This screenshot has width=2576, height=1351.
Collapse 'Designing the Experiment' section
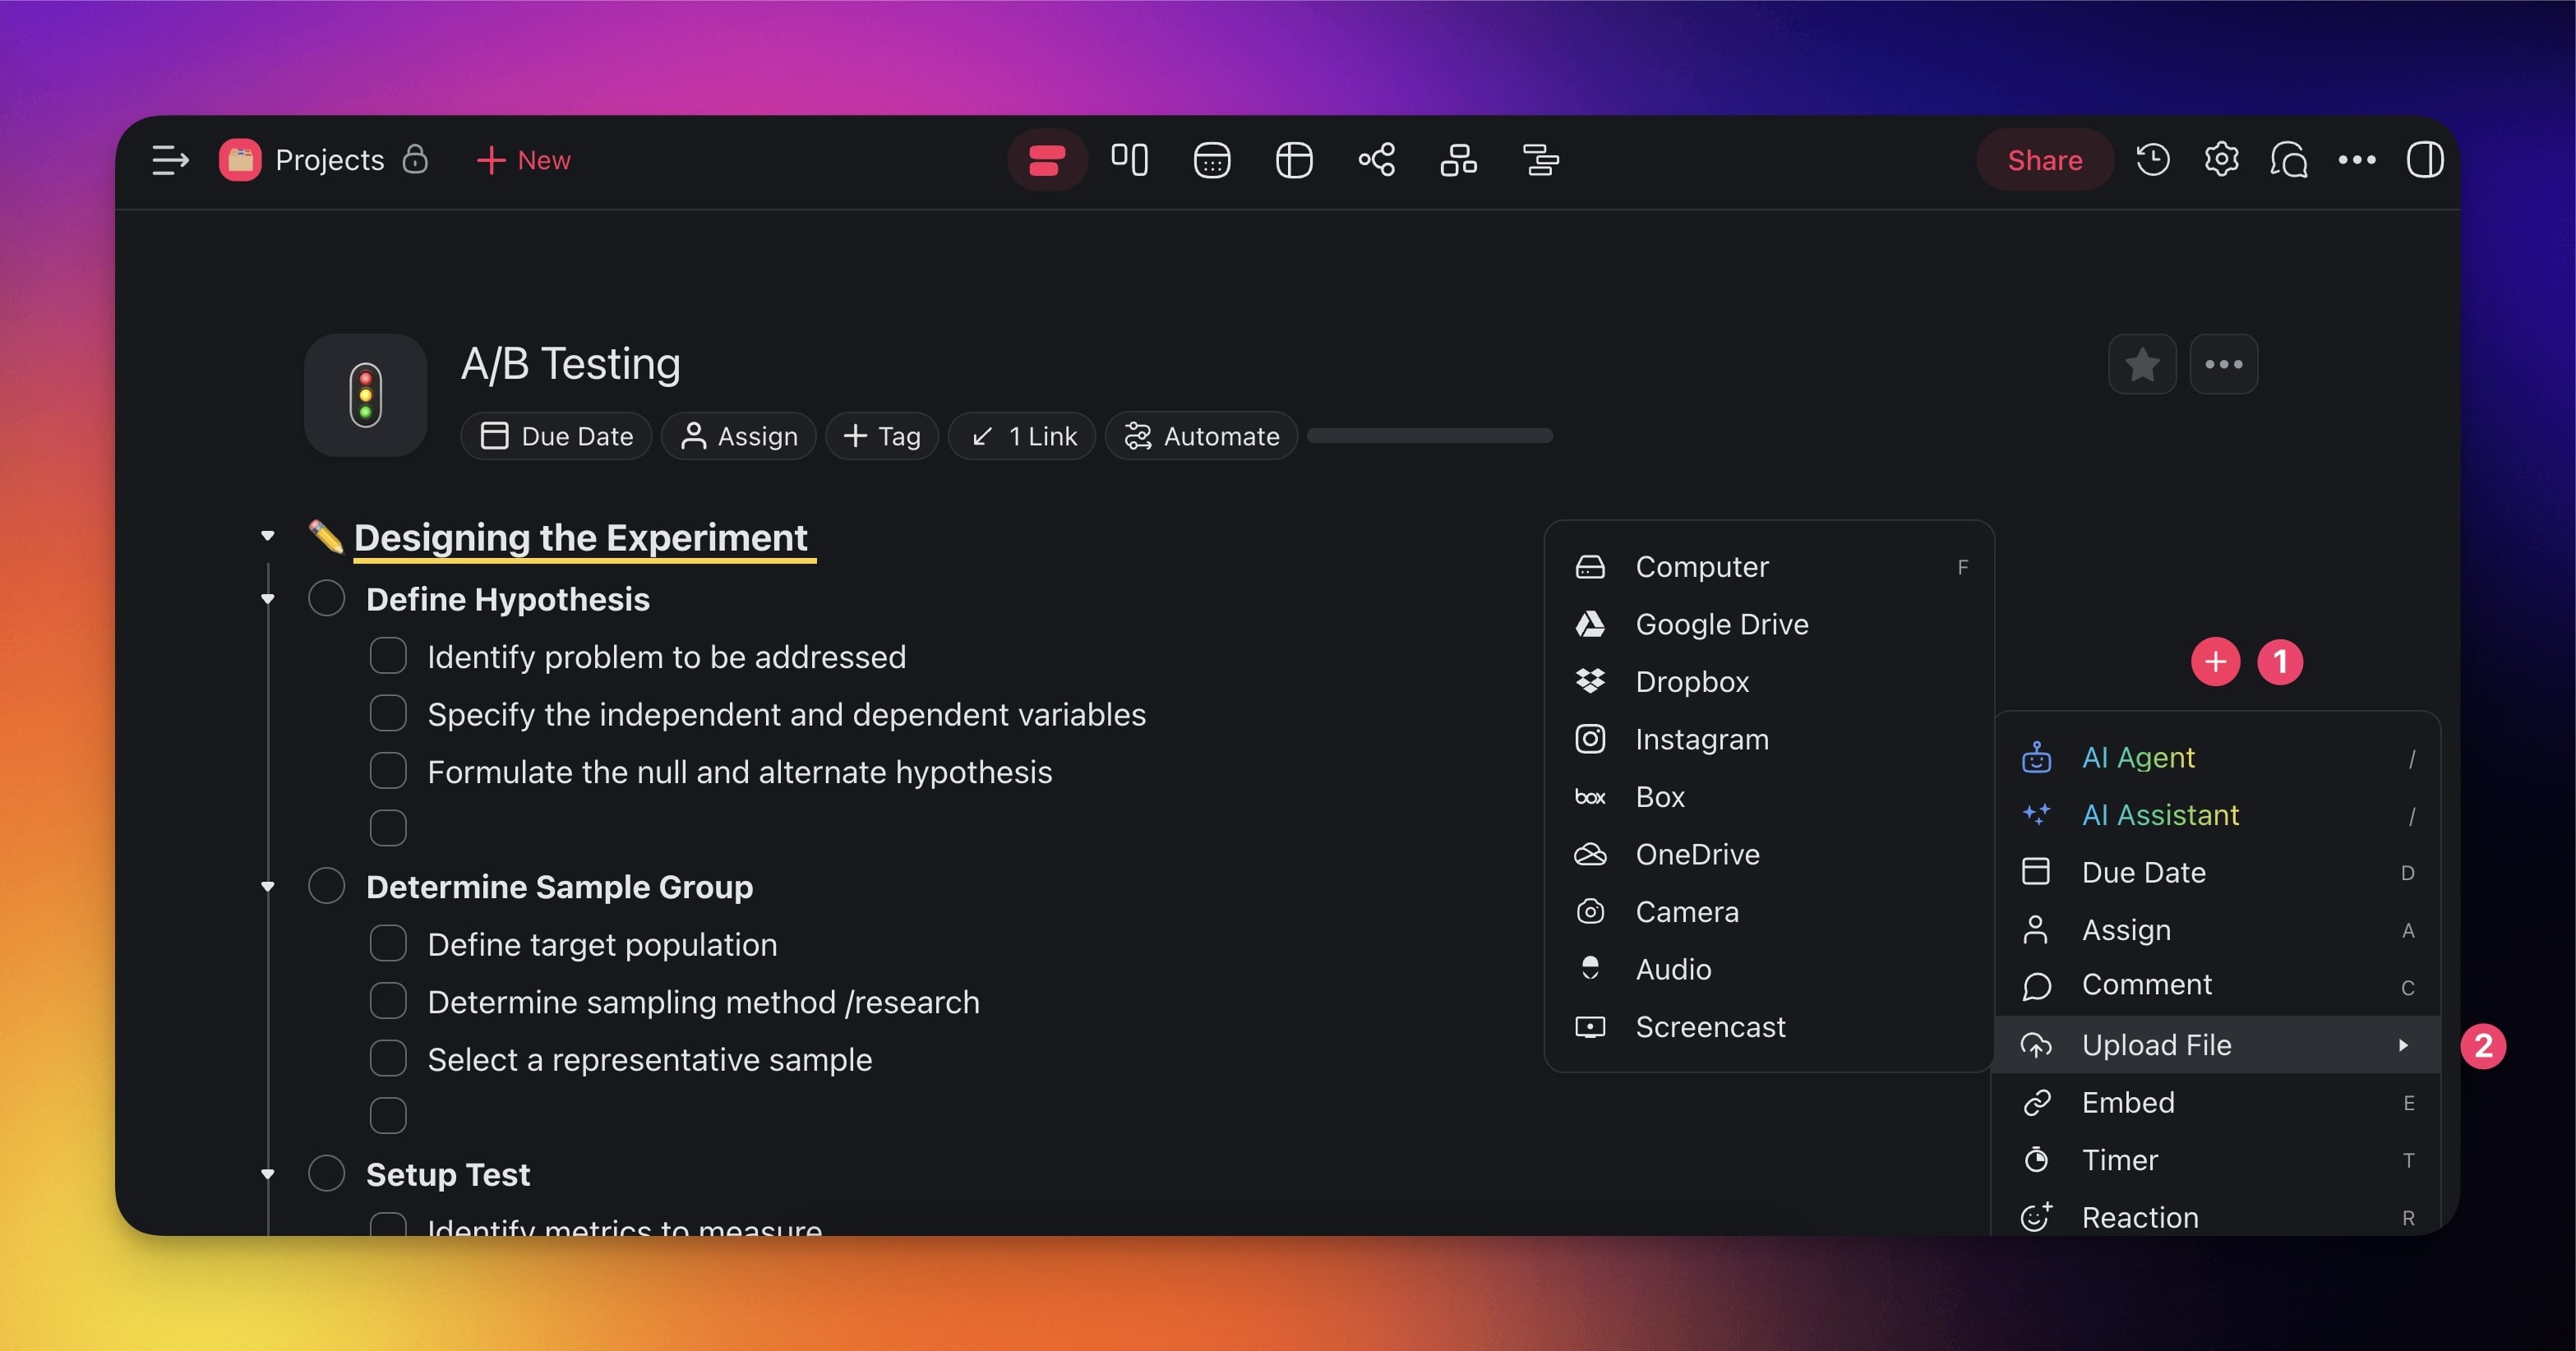(x=267, y=537)
